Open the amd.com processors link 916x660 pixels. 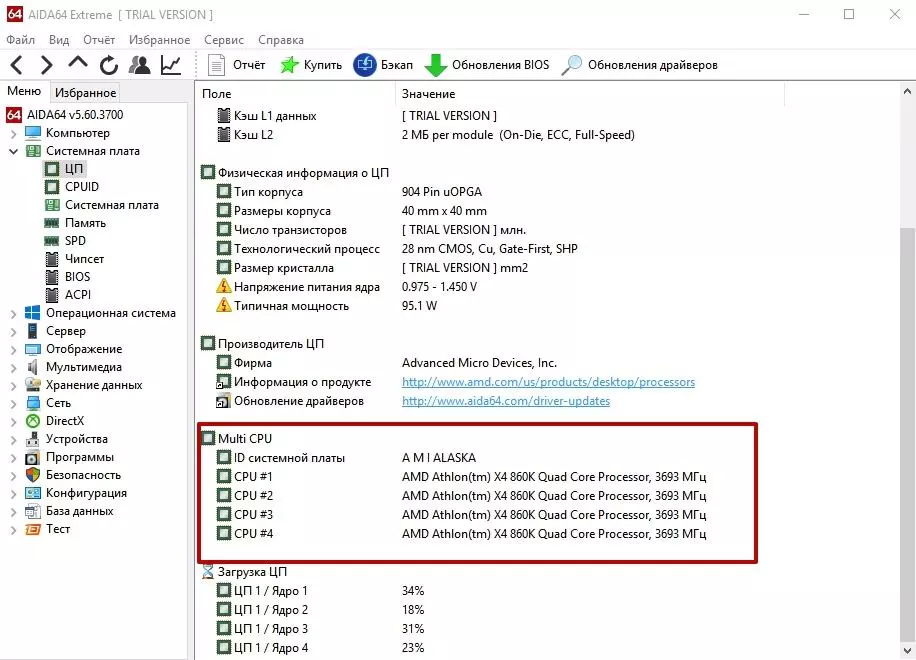tap(548, 382)
